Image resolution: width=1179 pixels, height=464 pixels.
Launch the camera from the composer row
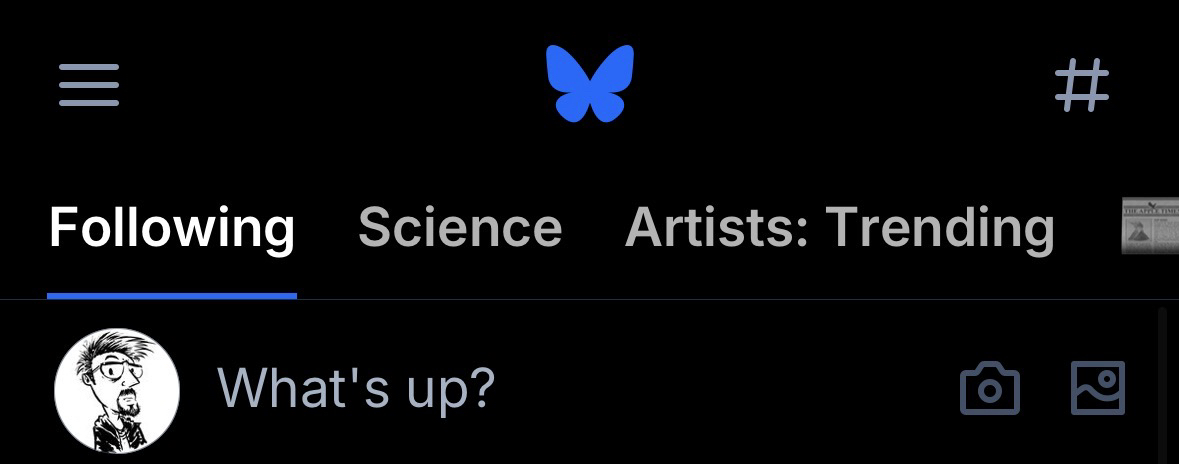coord(989,389)
